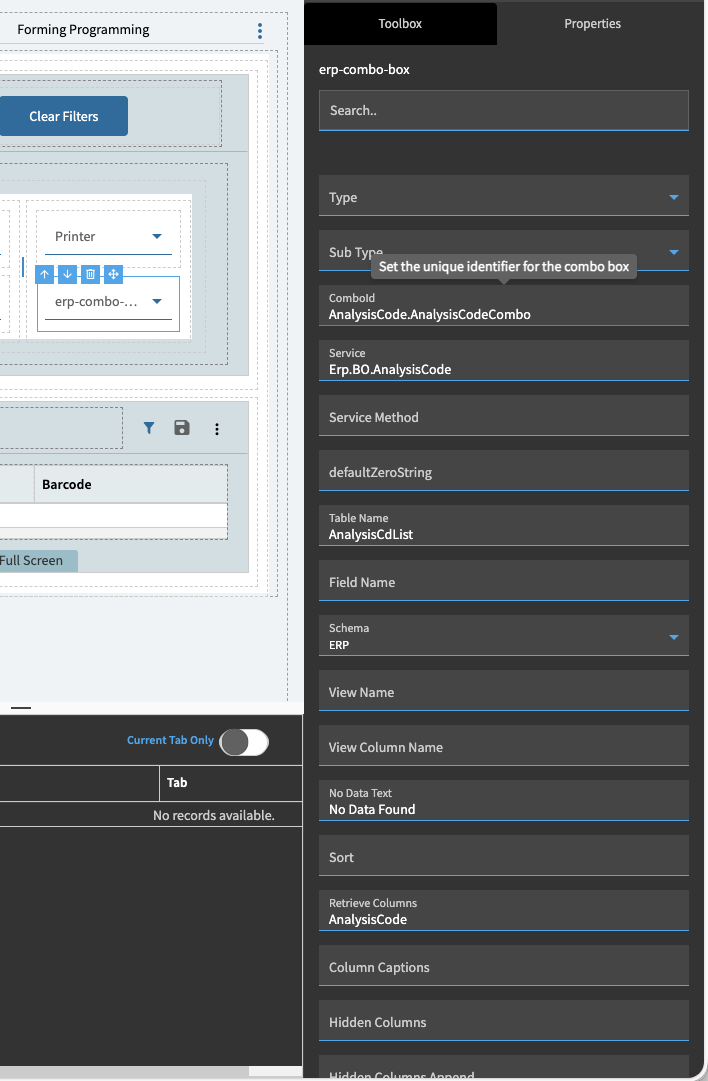708x1081 pixels.
Task: Click the grid filter funnel icon
Action: 149,428
